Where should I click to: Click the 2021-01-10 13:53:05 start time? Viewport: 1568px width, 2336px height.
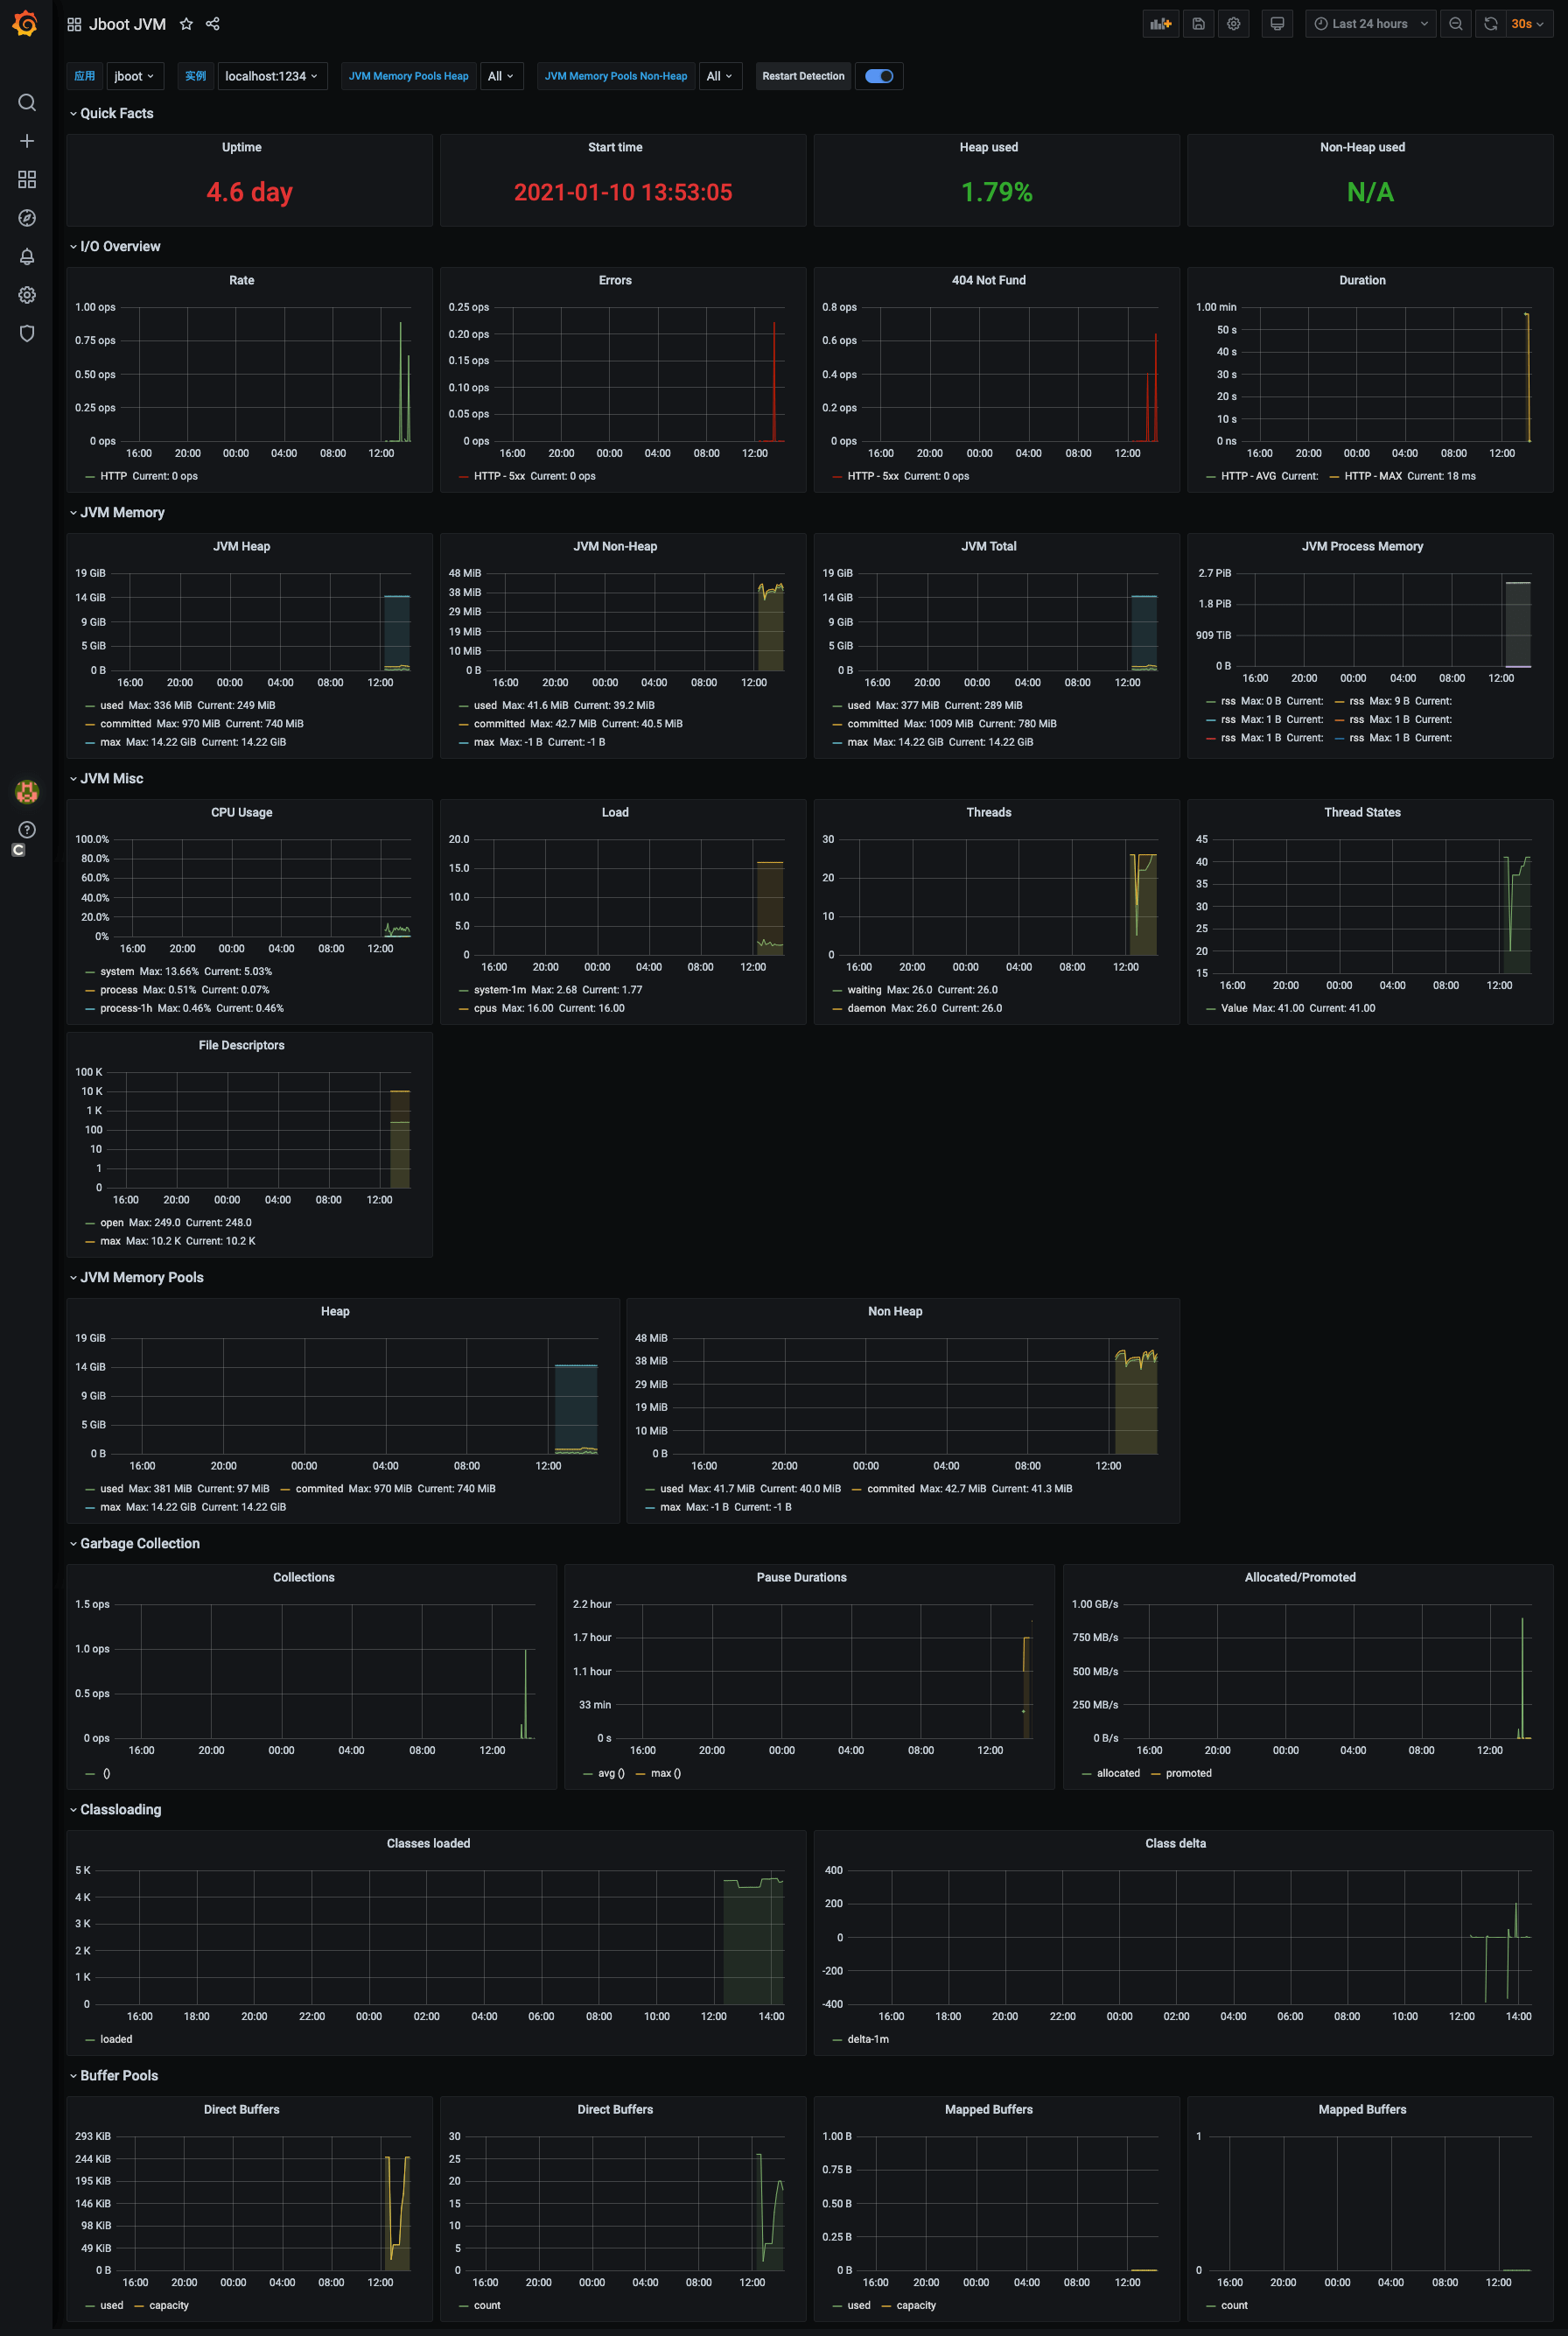[x=623, y=192]
